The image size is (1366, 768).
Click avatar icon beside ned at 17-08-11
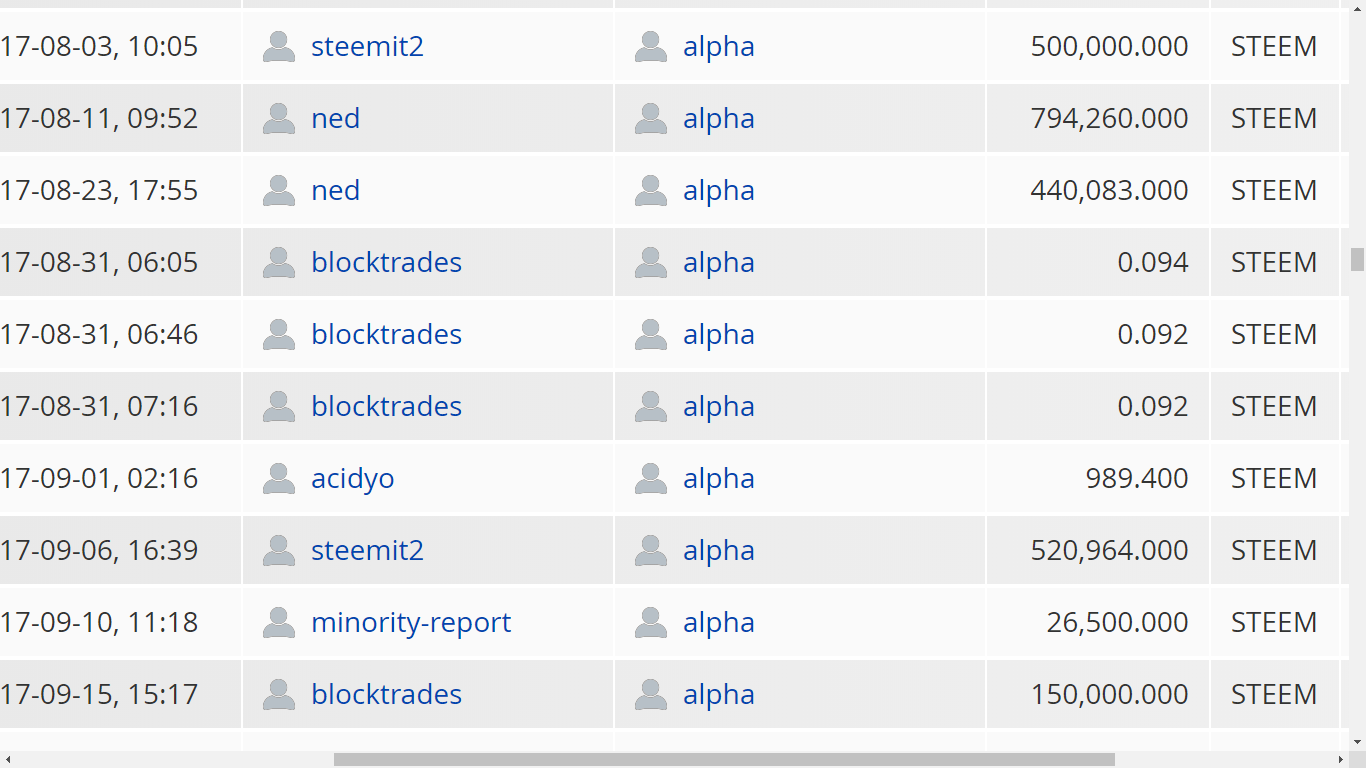click(x=279, y=119)
